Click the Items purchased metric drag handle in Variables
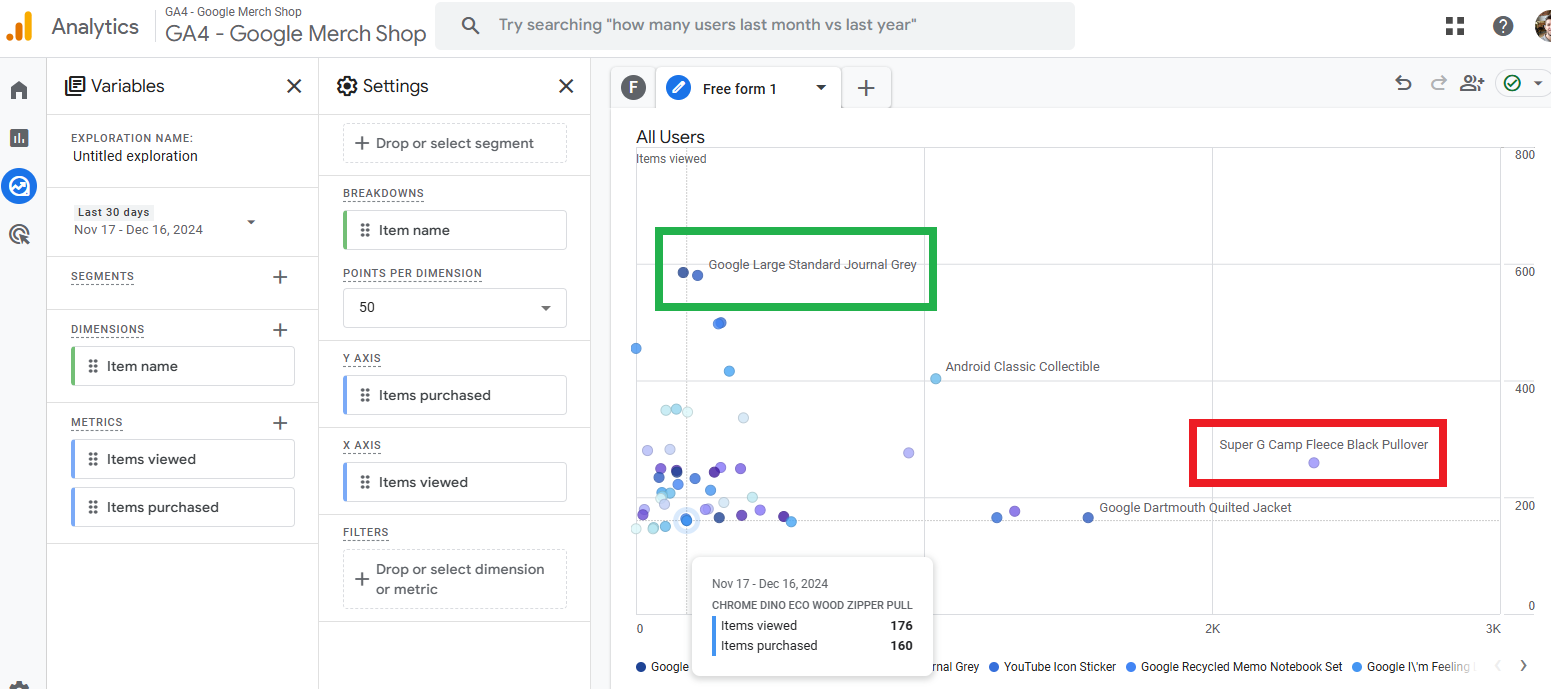The height and width of the screenshot is (689, 1551). (93, 507)
